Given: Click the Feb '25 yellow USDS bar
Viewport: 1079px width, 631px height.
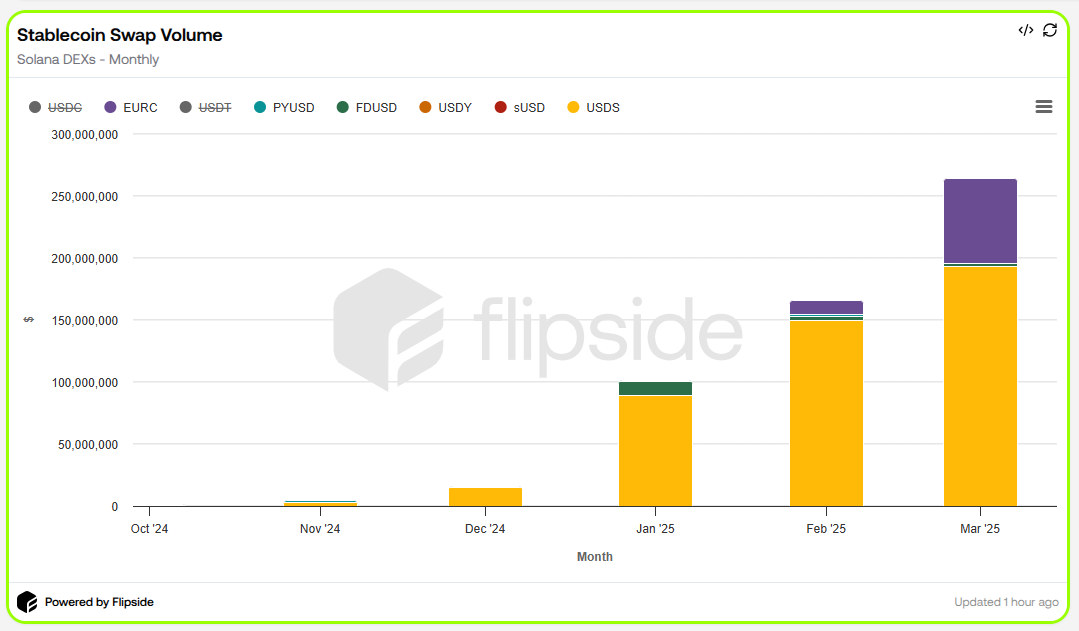Looking at the screenshot, I should 826,412.
